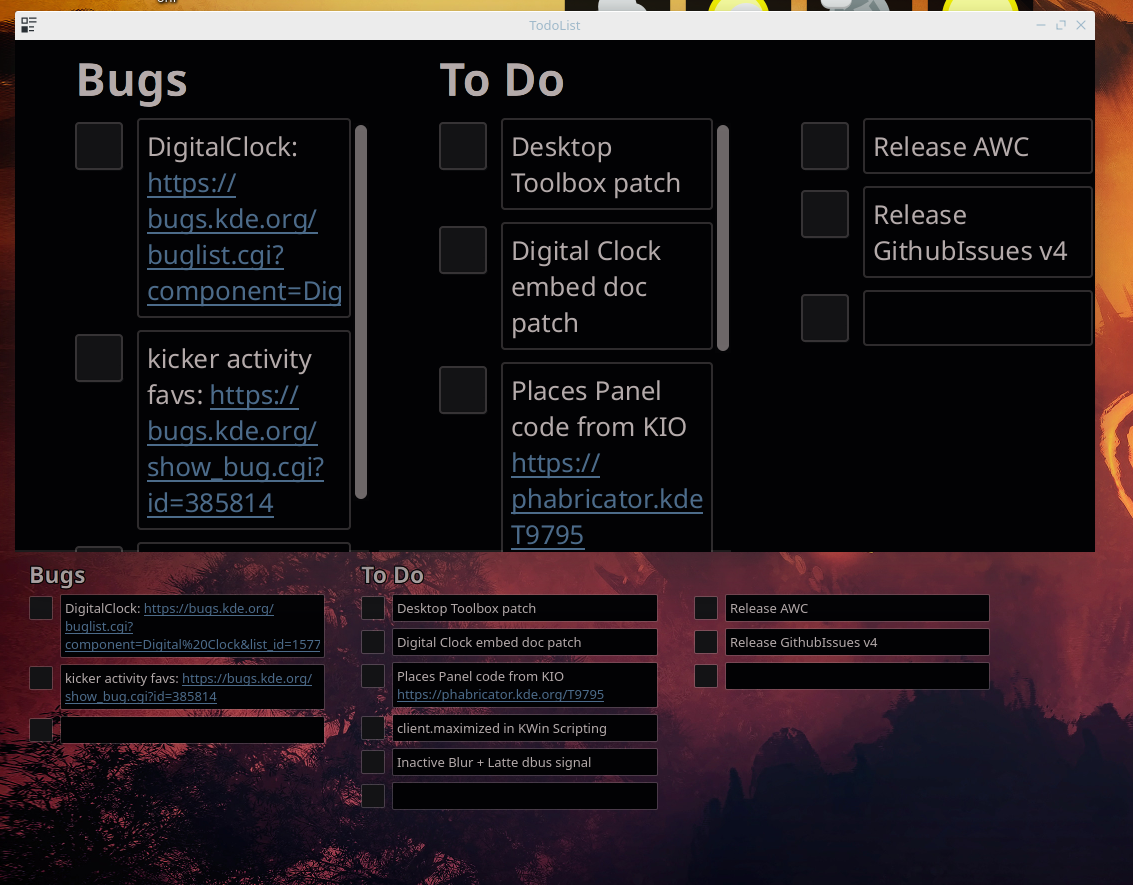Open show_bug.cgi?id=385814 link in window
Image resolution: width=1133 pixels, height=885 pixels.
(236, 449)
